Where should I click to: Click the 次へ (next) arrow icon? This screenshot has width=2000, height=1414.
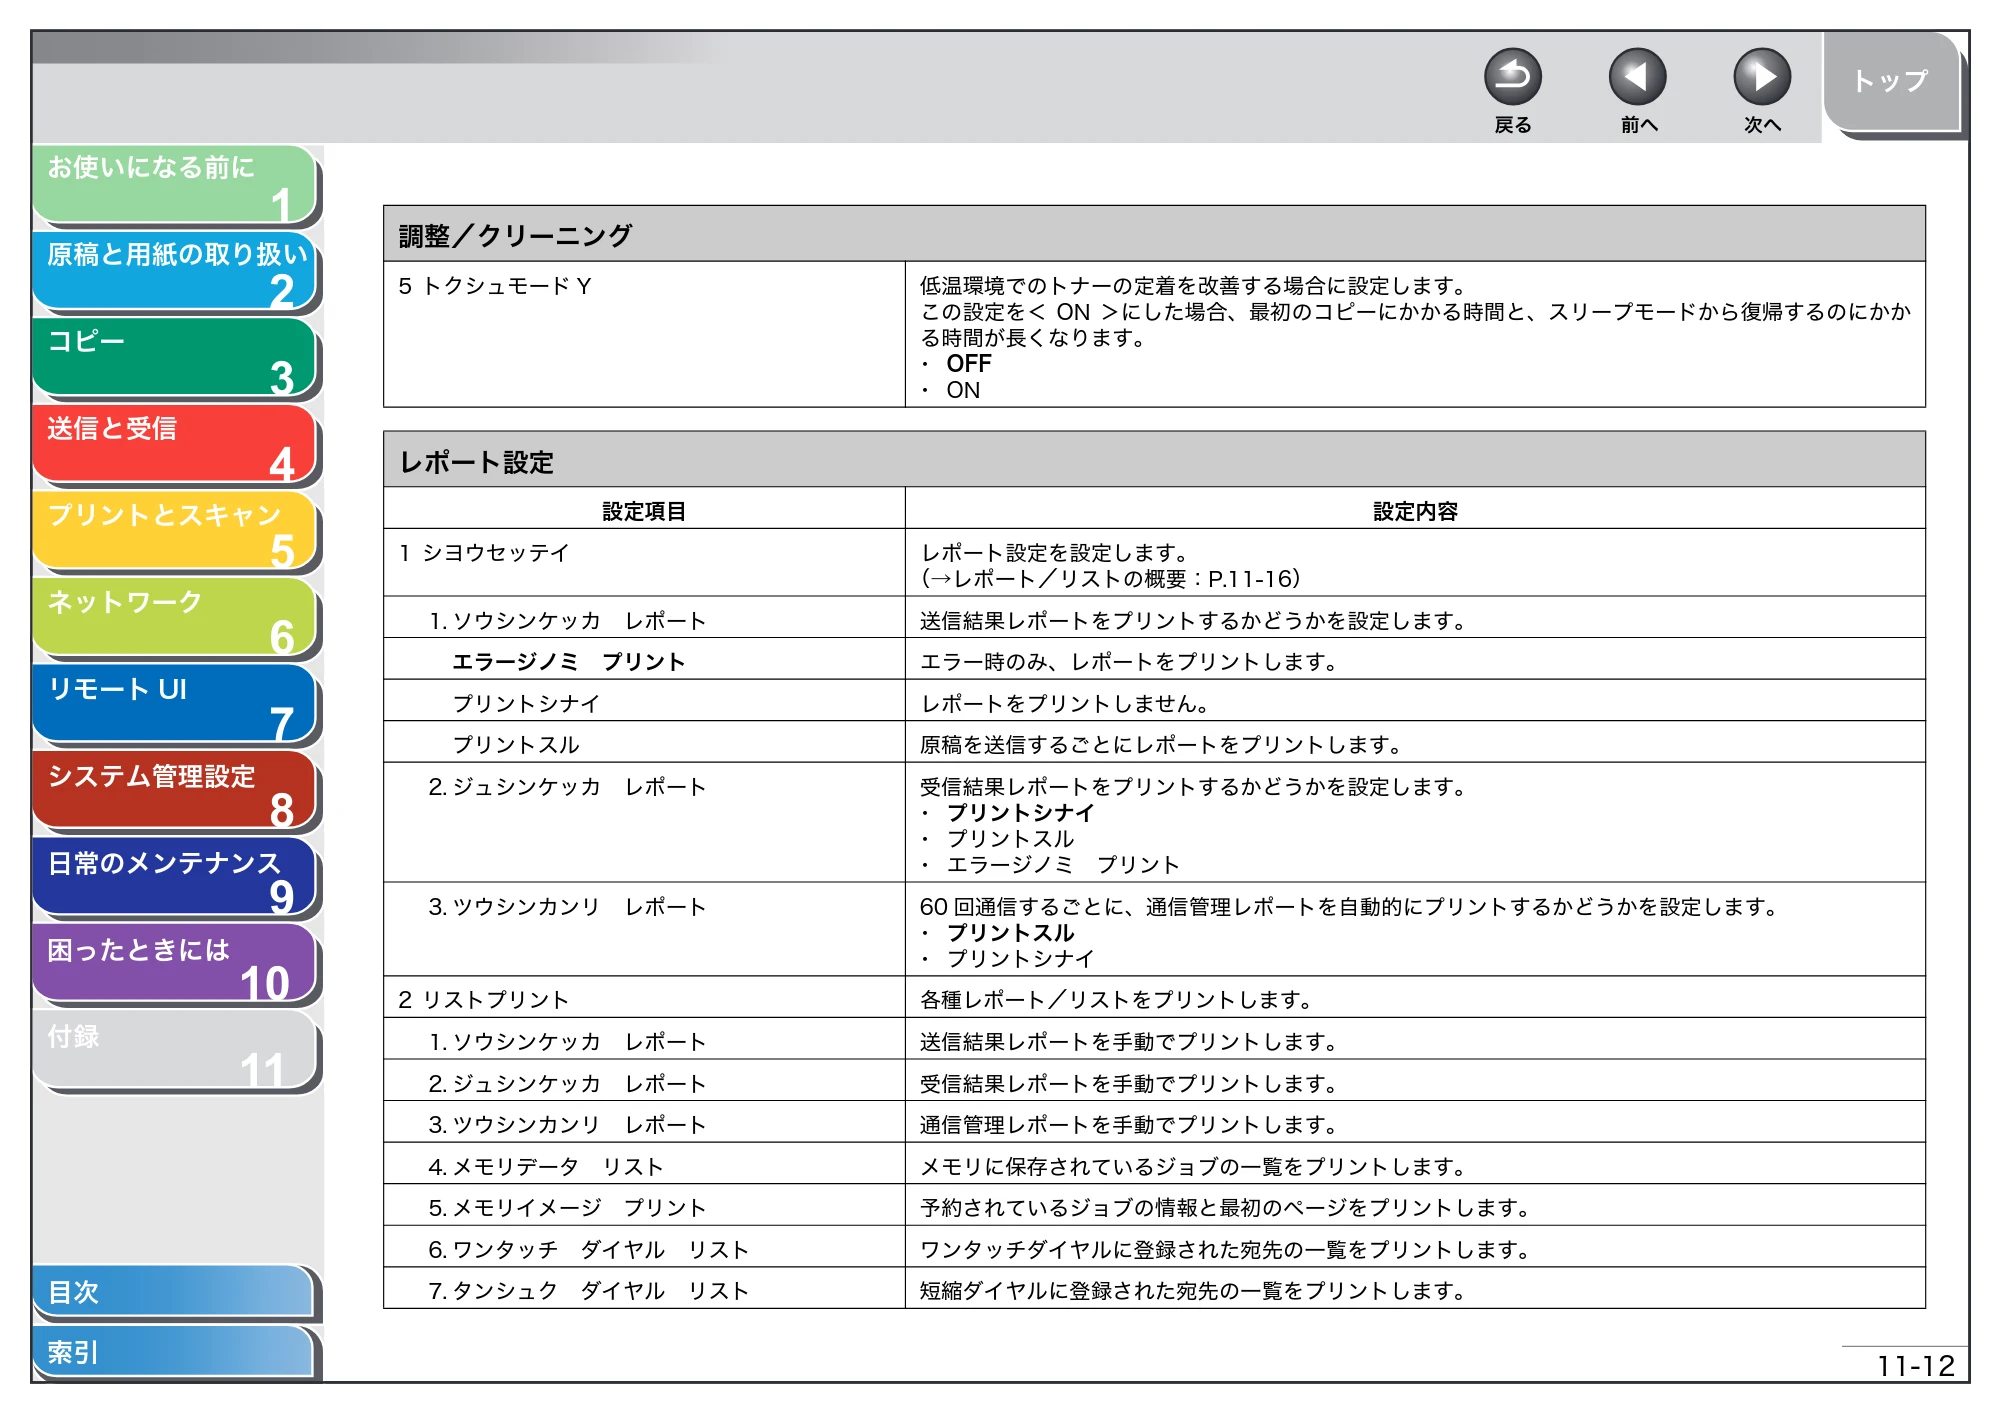point(1761,77)
